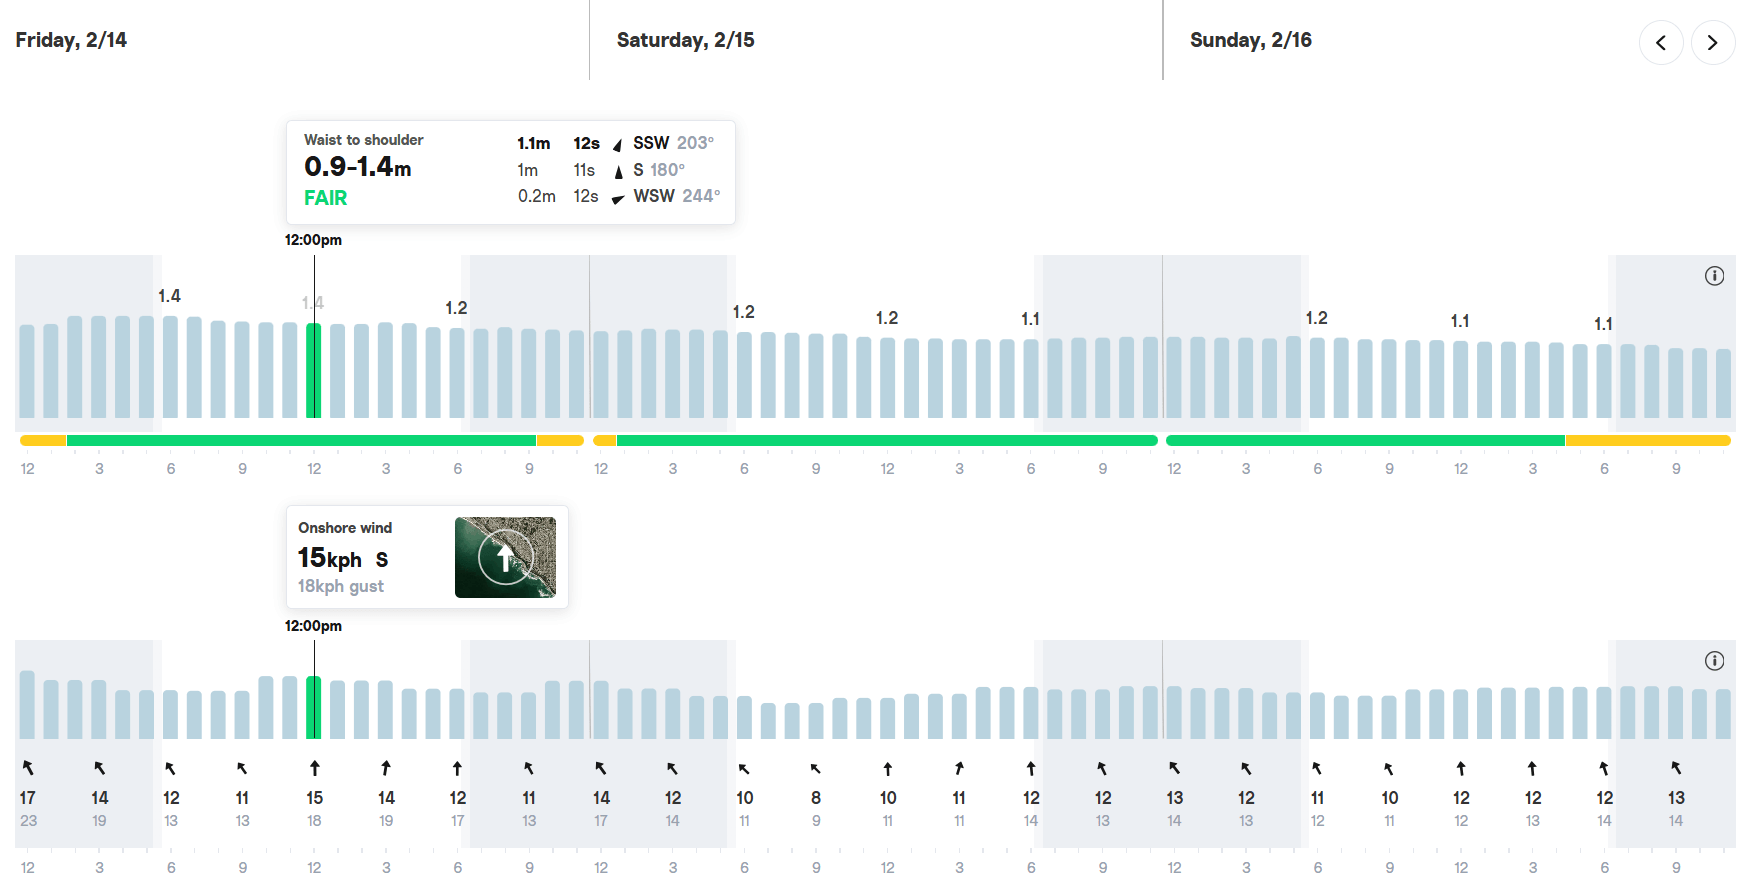Click the green FAIR rating label
The width and height of the screenshot is (1753, 891).
(x=325, y=198)
